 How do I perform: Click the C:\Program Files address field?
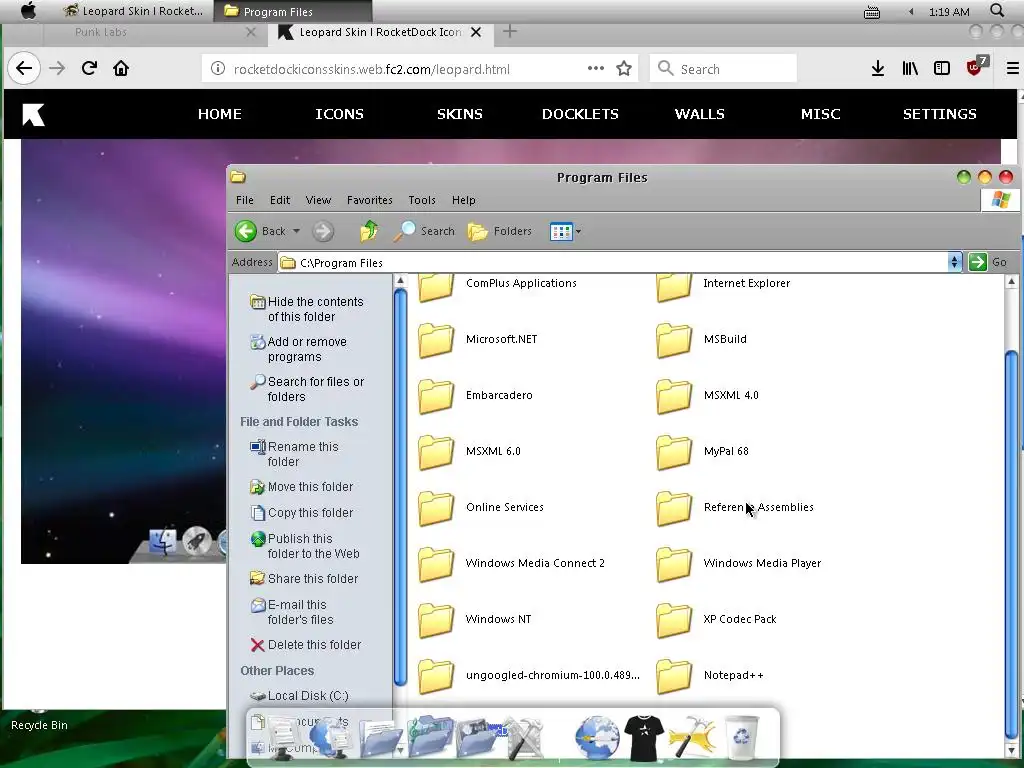[613, 263]
